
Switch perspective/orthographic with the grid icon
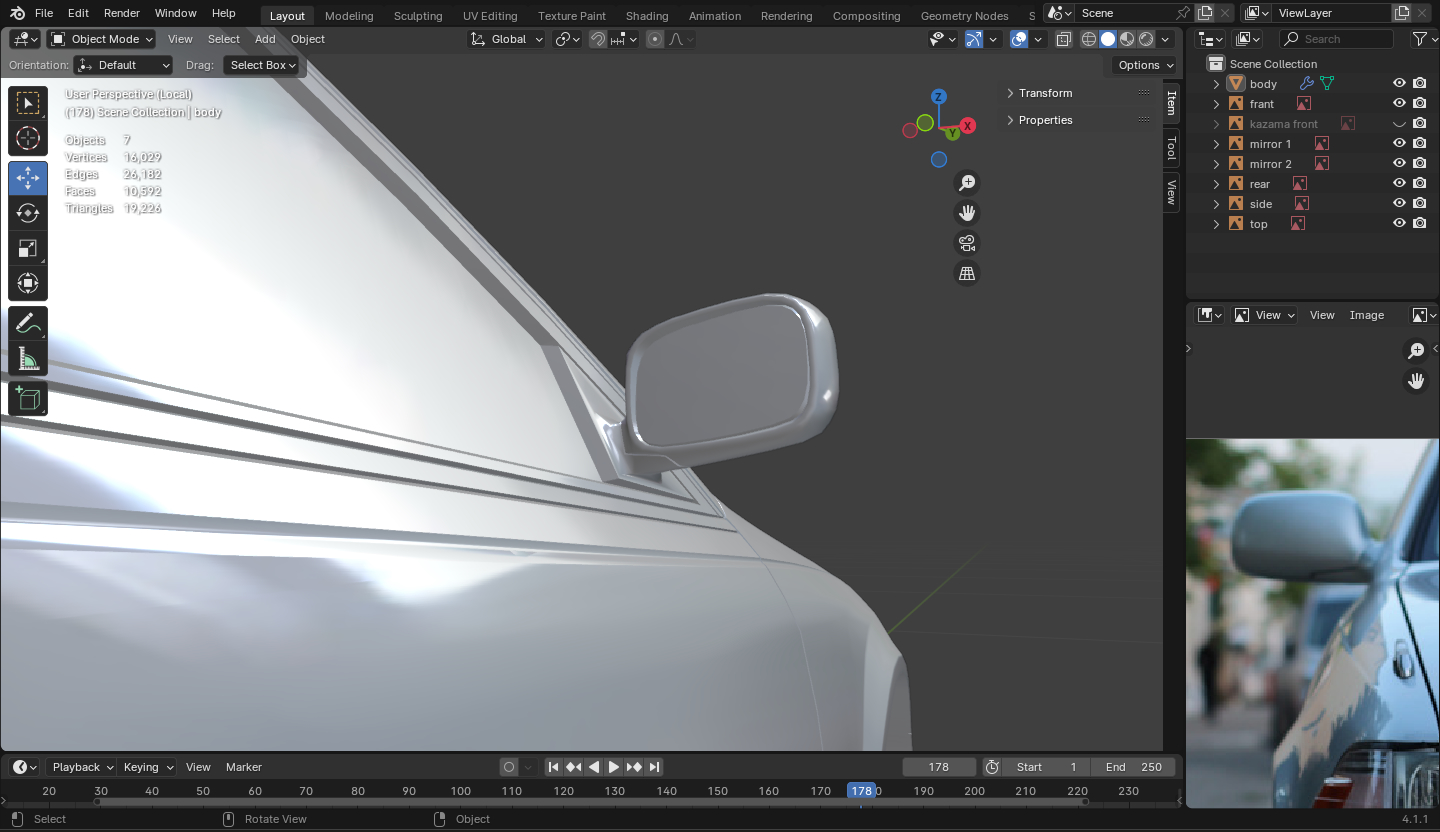[x=967, y=273]
